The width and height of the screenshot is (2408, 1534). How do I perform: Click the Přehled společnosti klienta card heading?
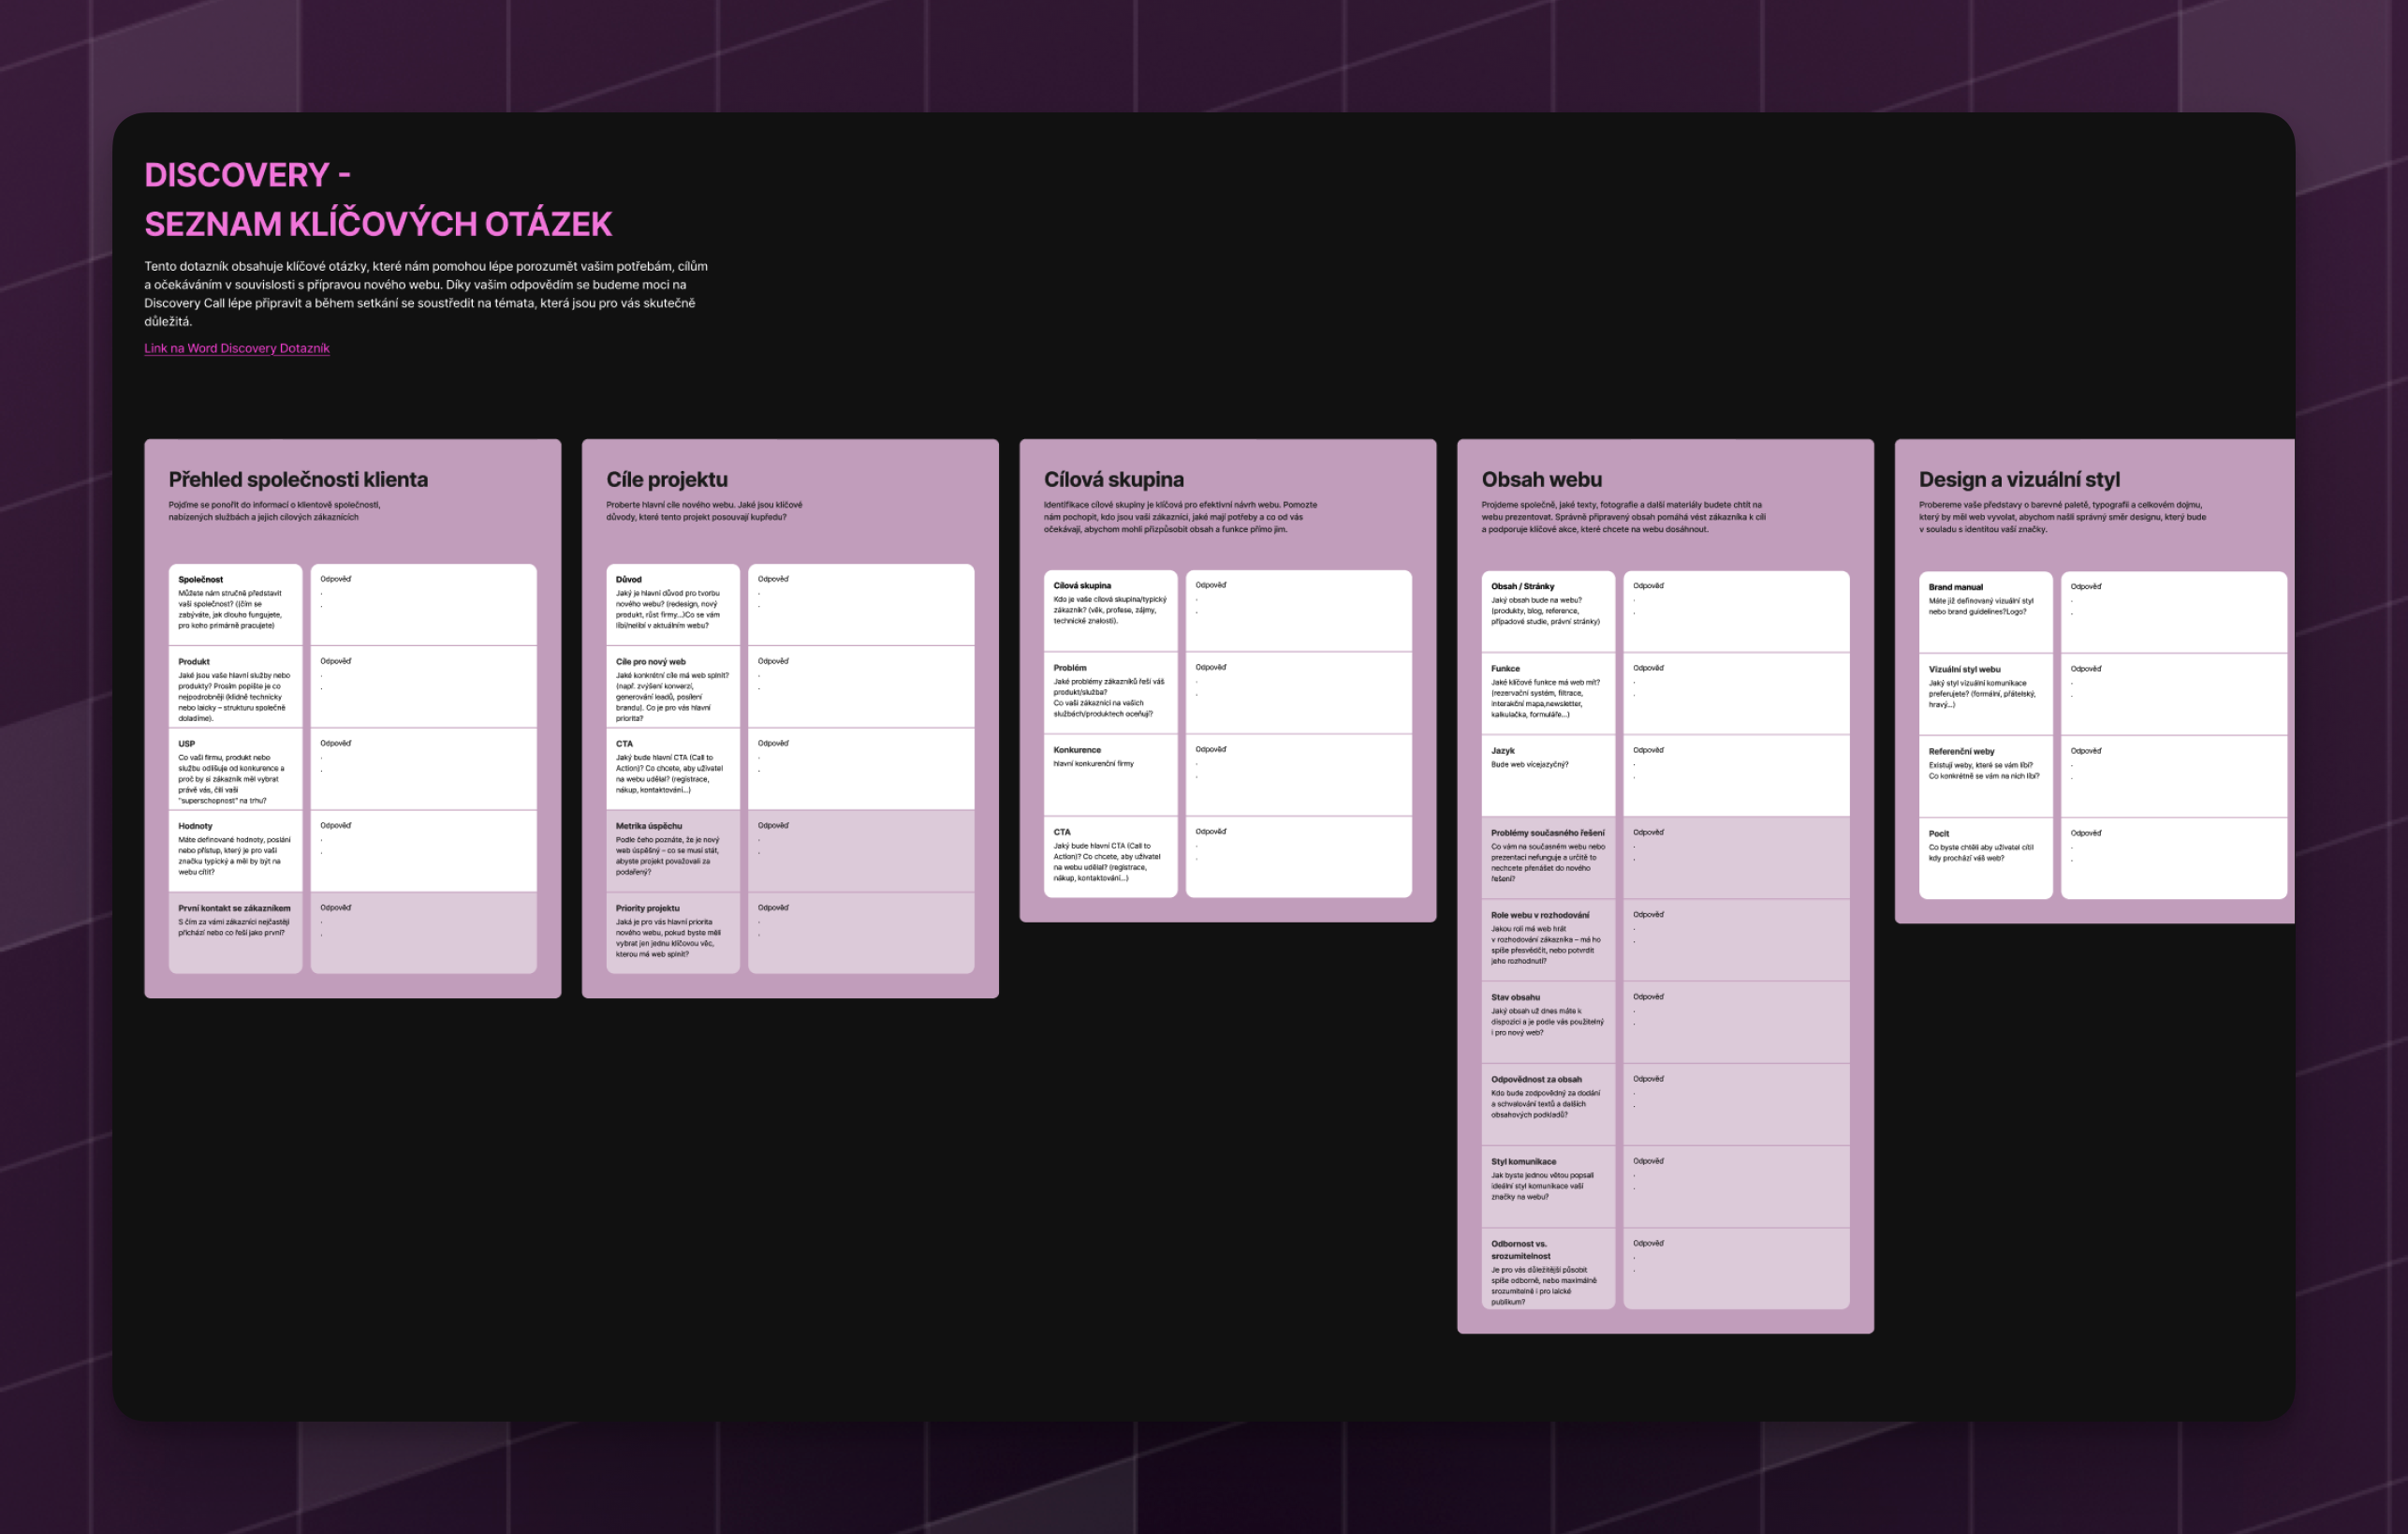[298, 479]
